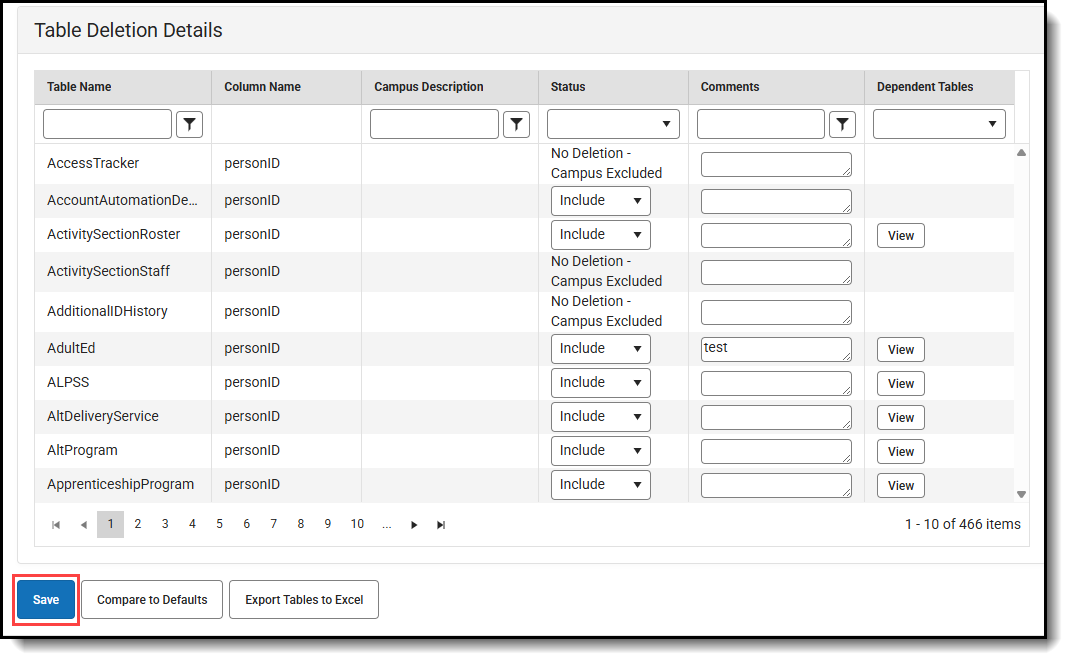
Task: Click View for ActivitySectionRoster dependent tables
Action: [900, 235]
